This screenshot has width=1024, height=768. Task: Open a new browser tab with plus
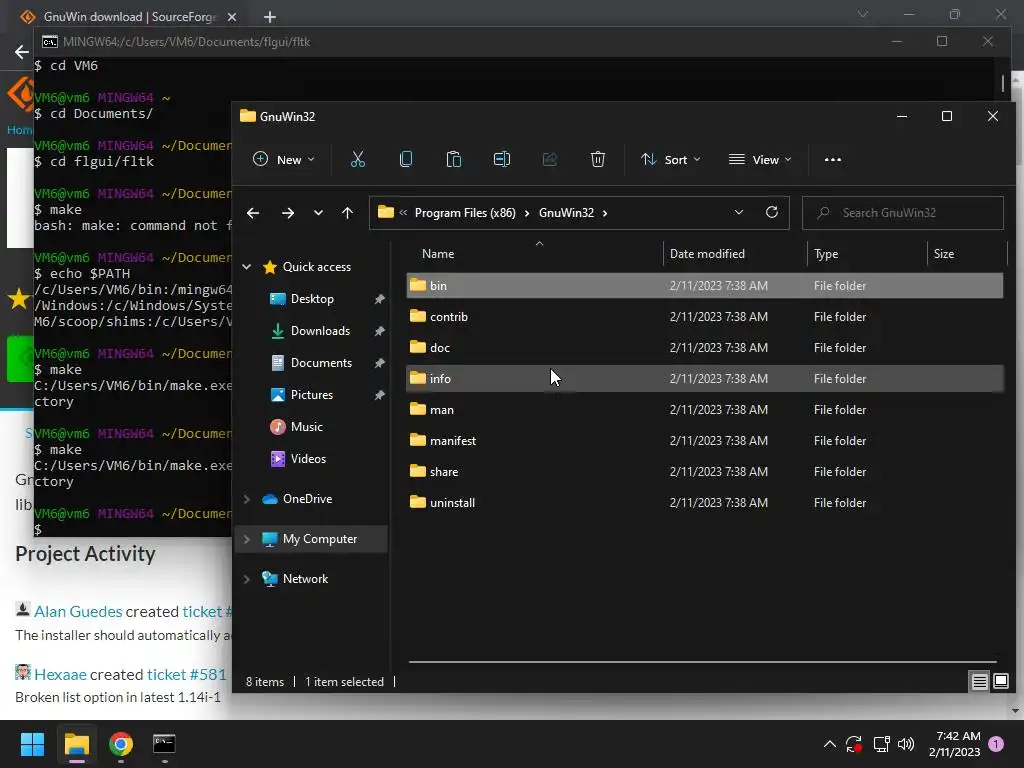(x=270, y=17)
